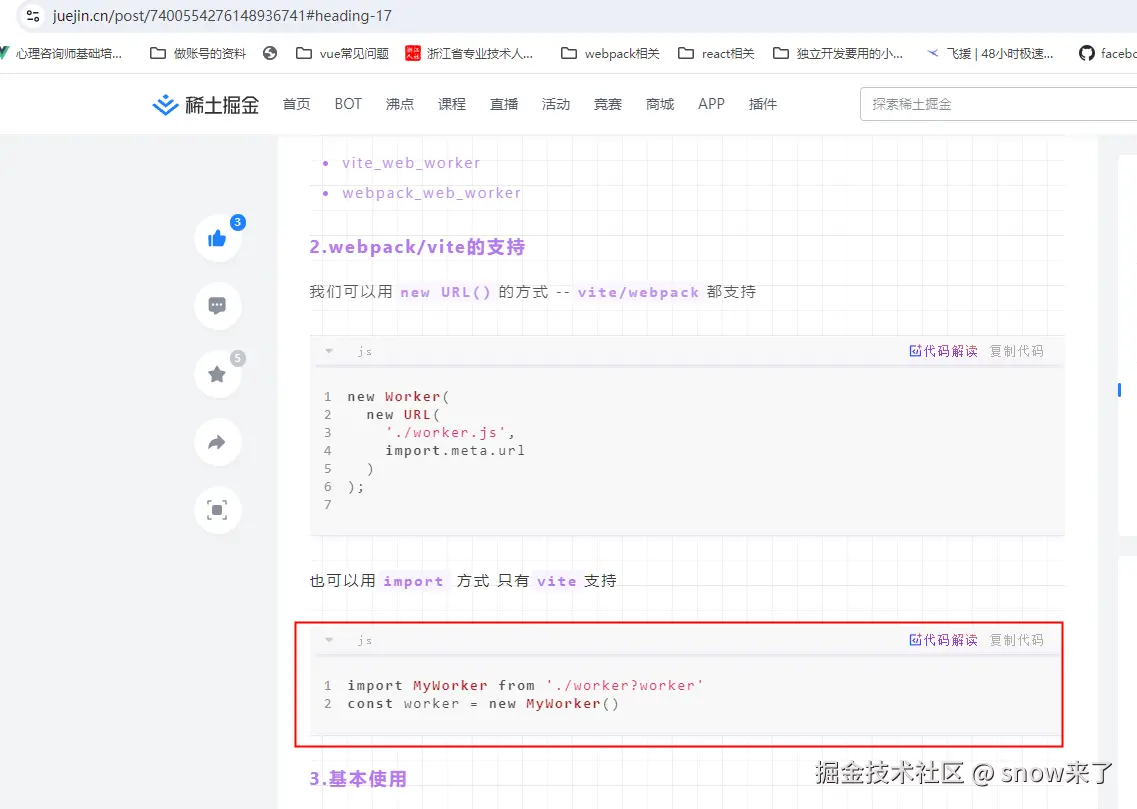Open the 直播 nav item
The width and height of the screenshot is (1137, 809).
[504, 104]
